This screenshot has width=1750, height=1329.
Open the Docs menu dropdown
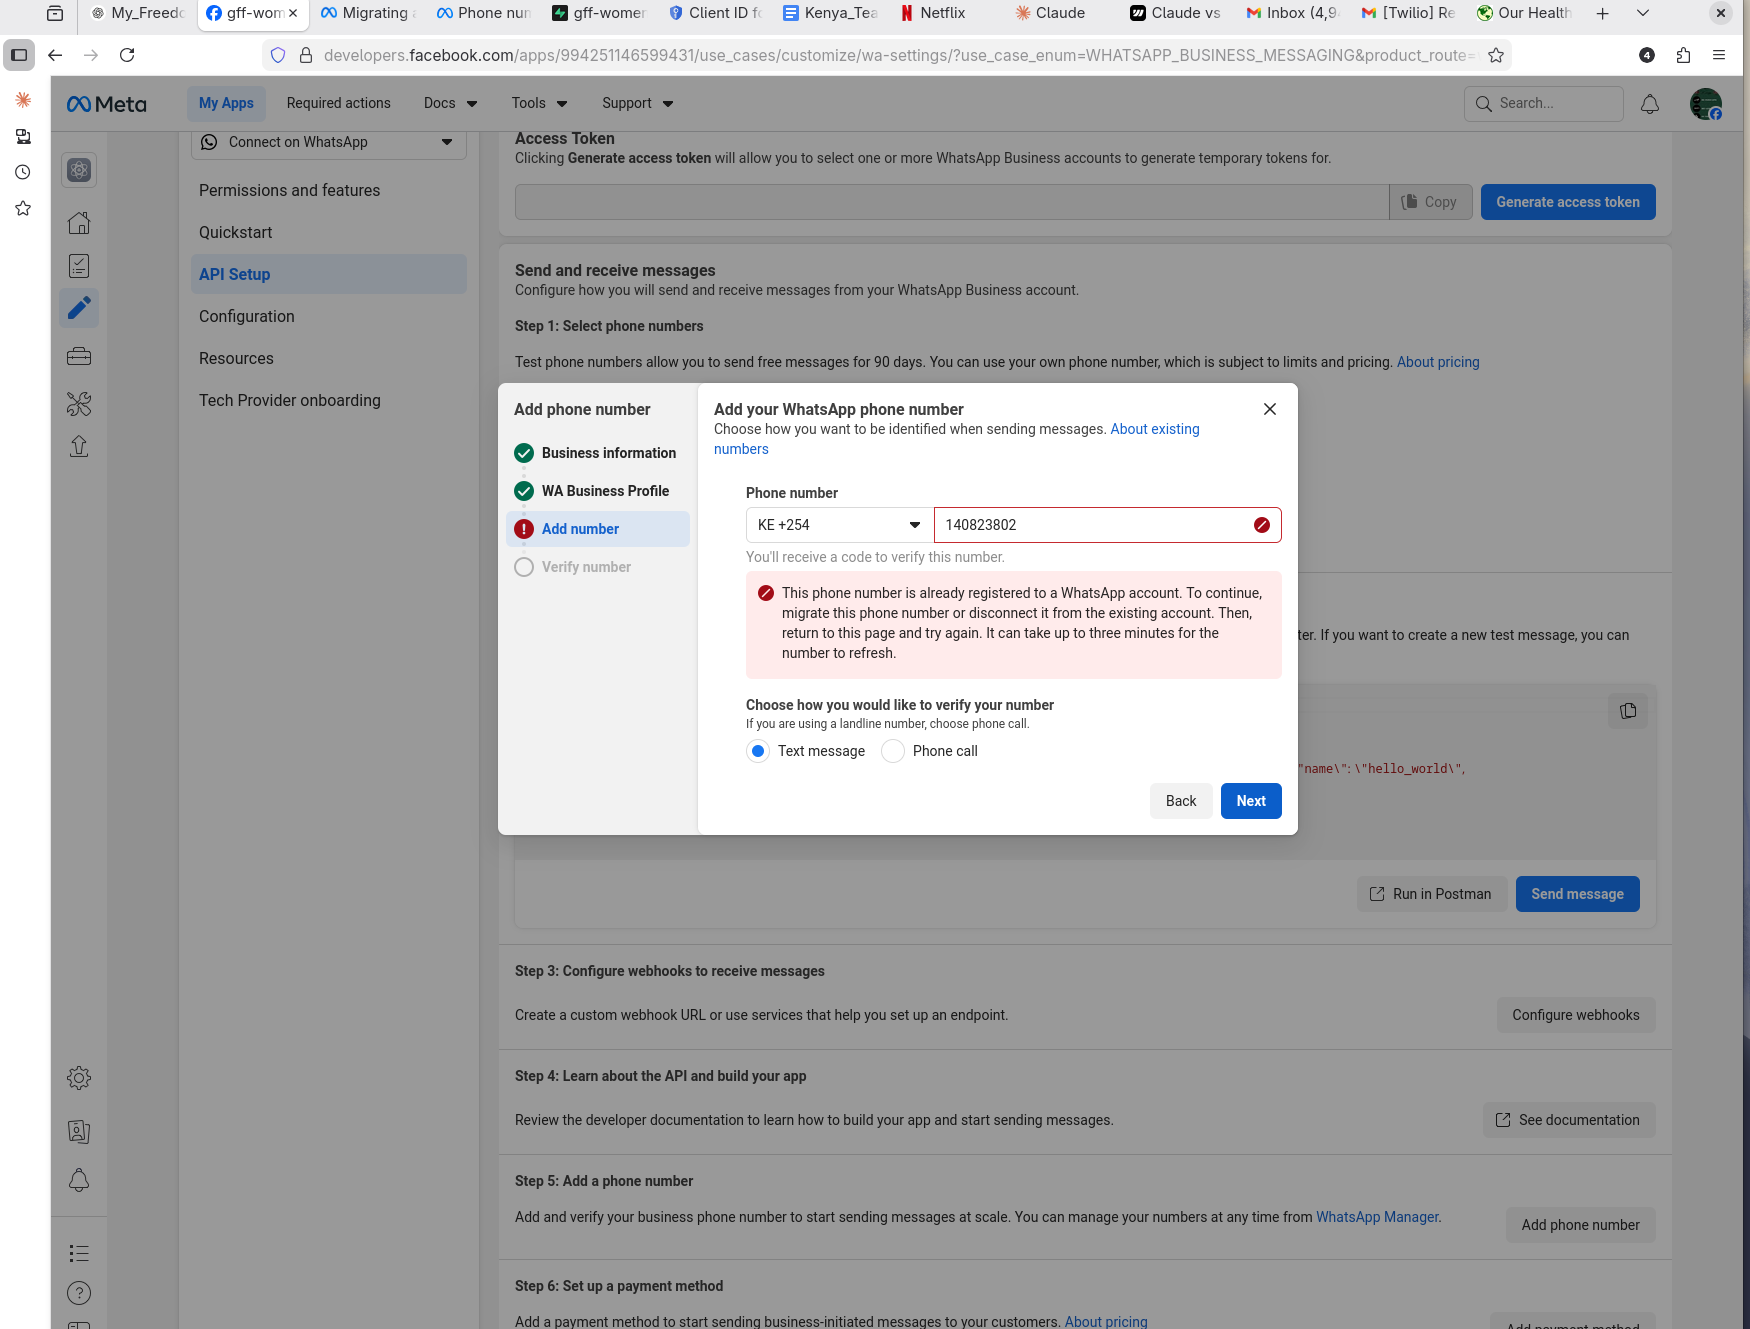click(450, 103)
